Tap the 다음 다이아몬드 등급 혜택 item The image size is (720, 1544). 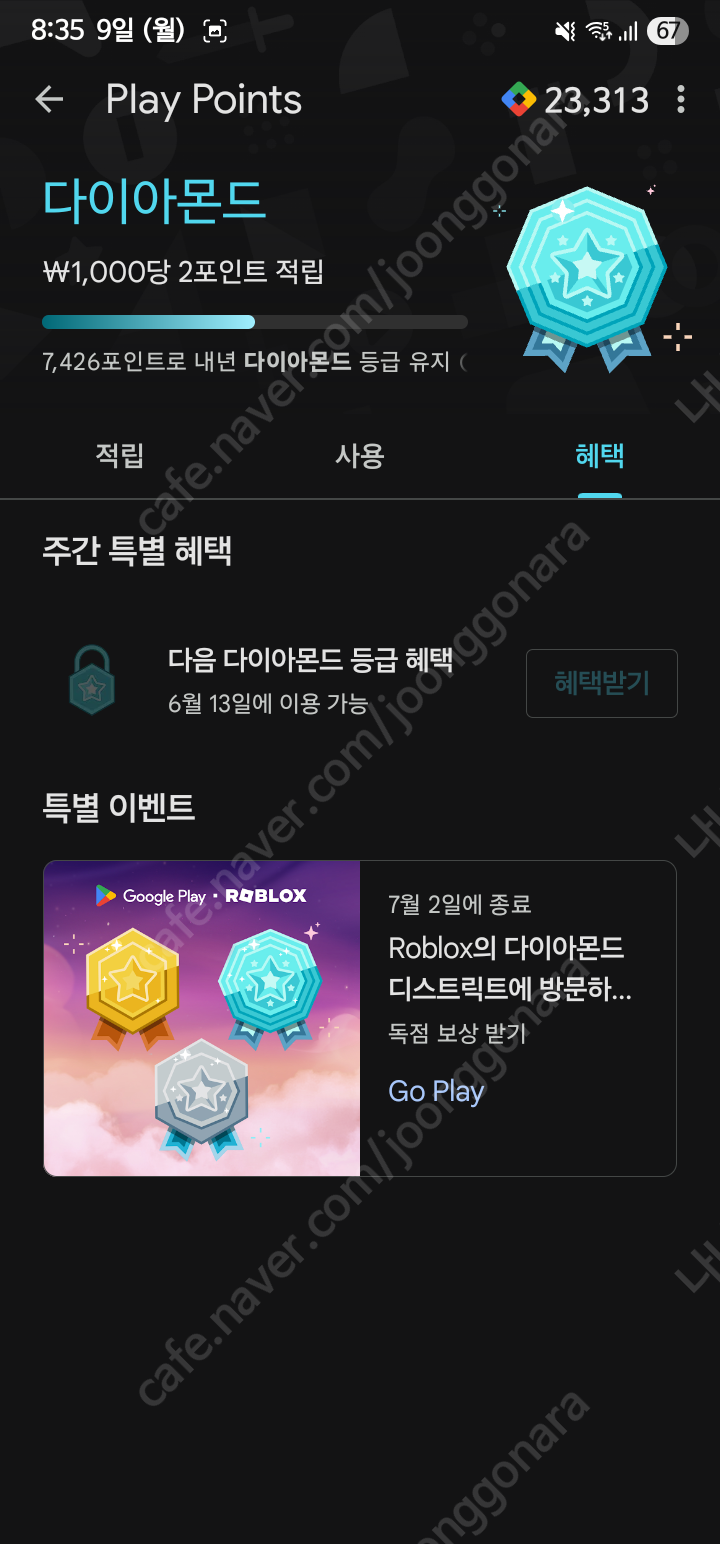311,660
